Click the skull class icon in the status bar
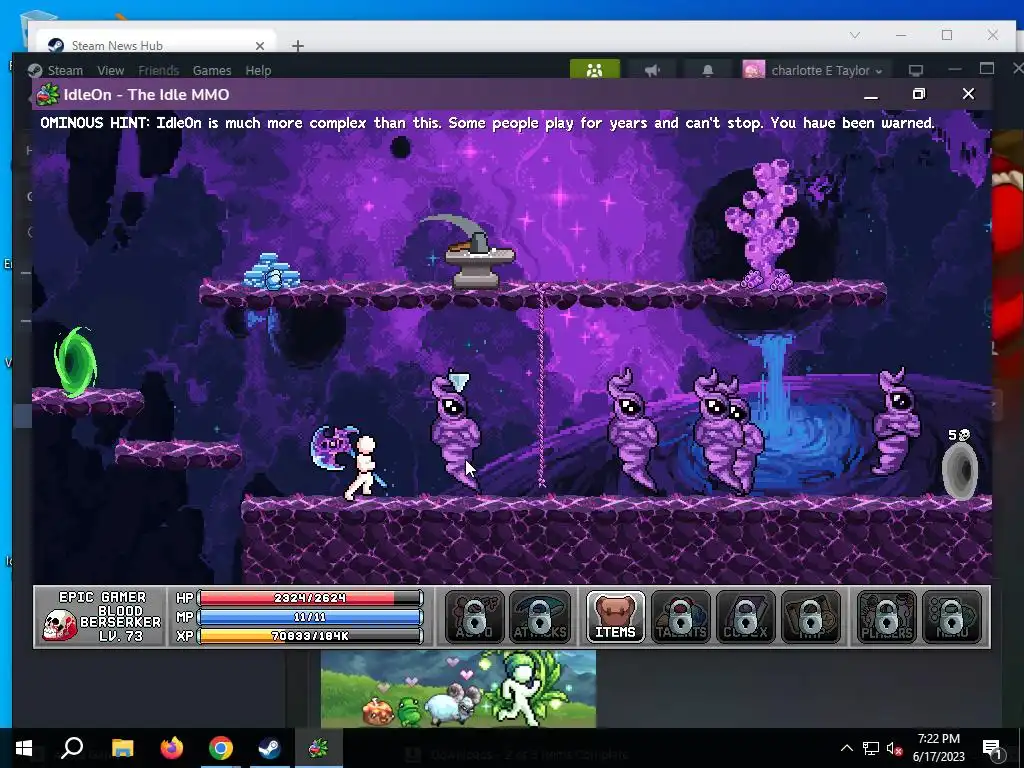 [59, 625]
